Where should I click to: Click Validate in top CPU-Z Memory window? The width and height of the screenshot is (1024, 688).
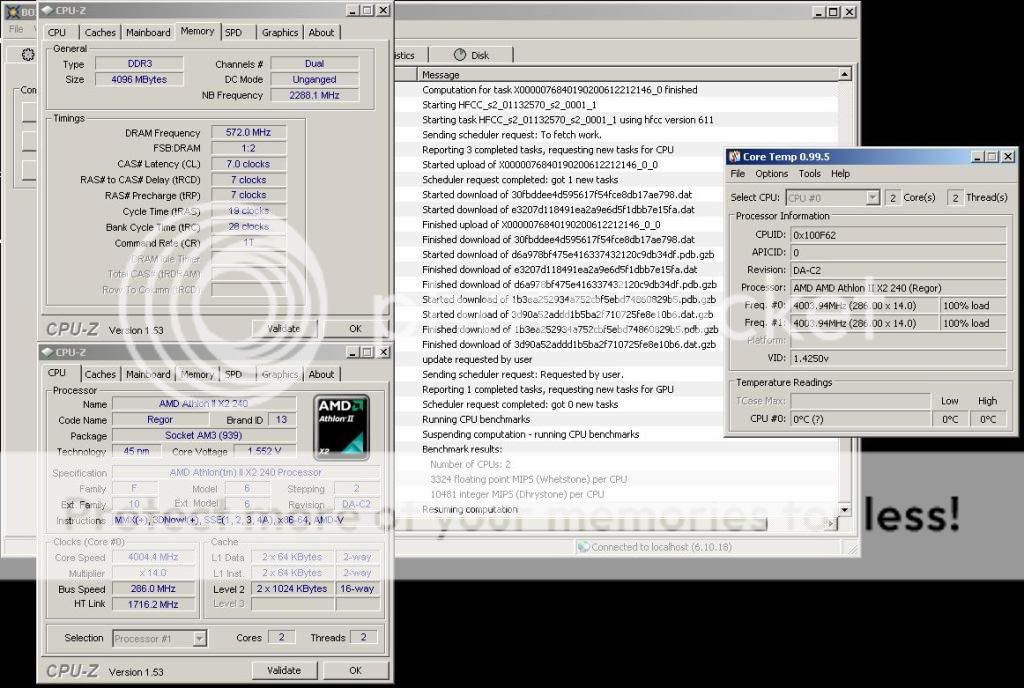pyautogui.click(x=284, y=328)
